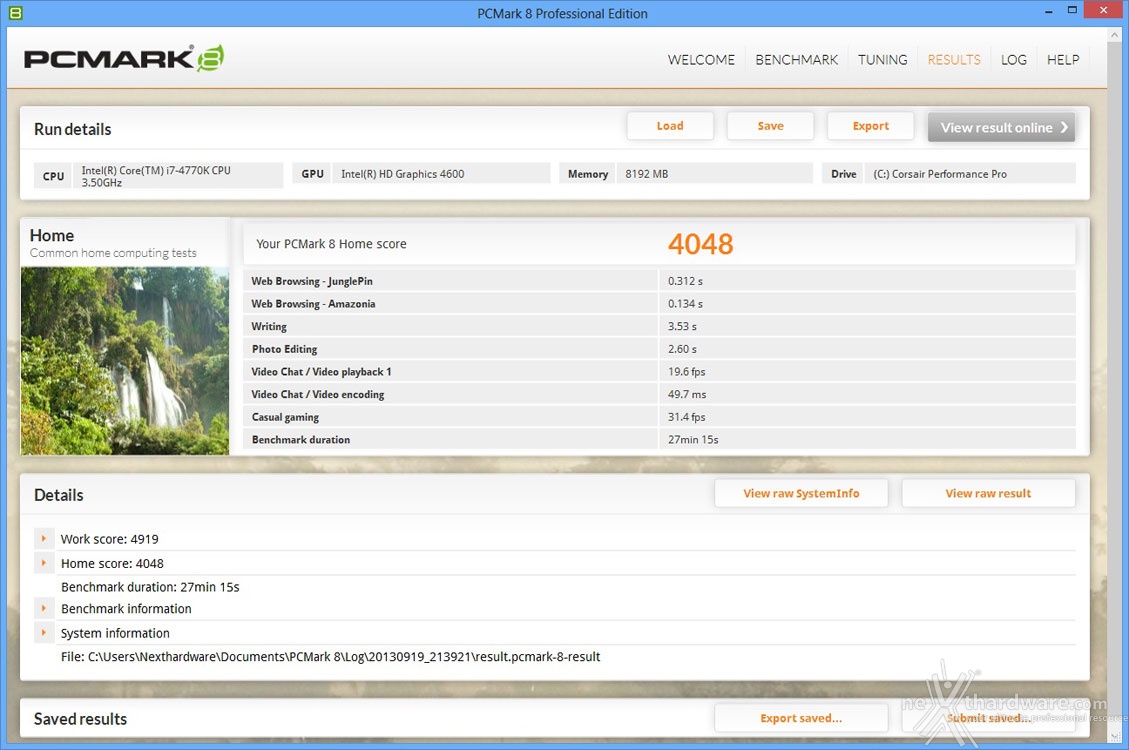Select the Web Browsing - Amazonia row
The height and width of the screenshot is (750, 1129).
click(660, 304)
